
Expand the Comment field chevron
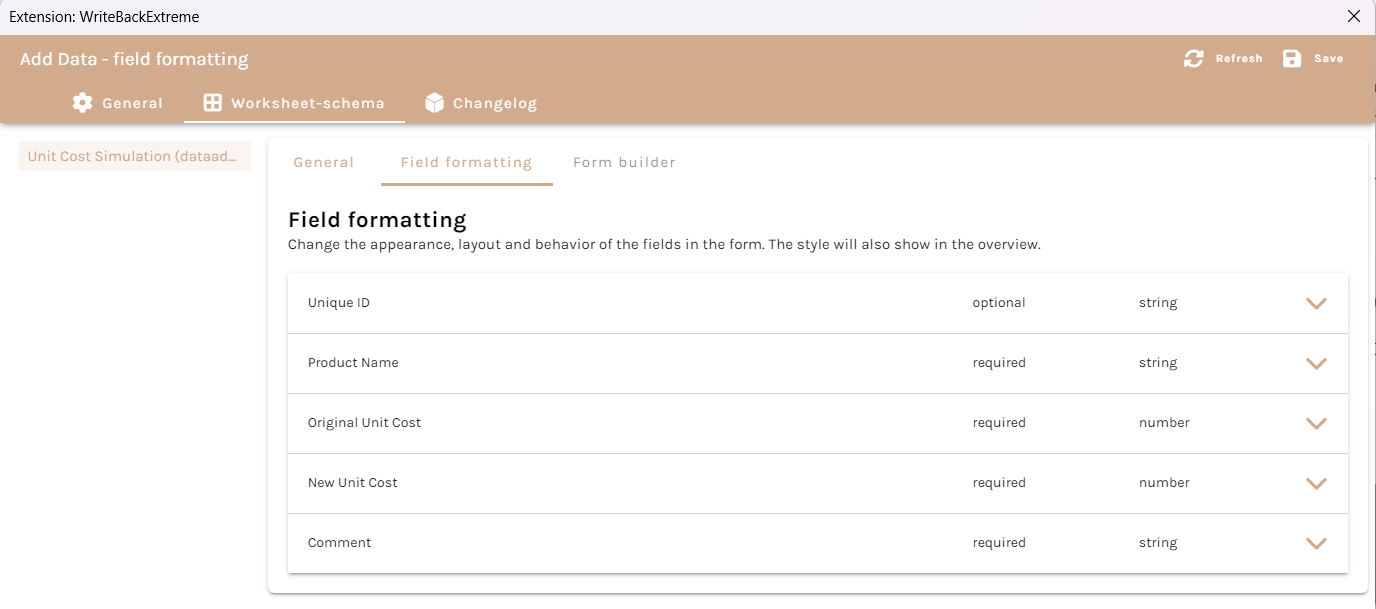point(1316,543)
